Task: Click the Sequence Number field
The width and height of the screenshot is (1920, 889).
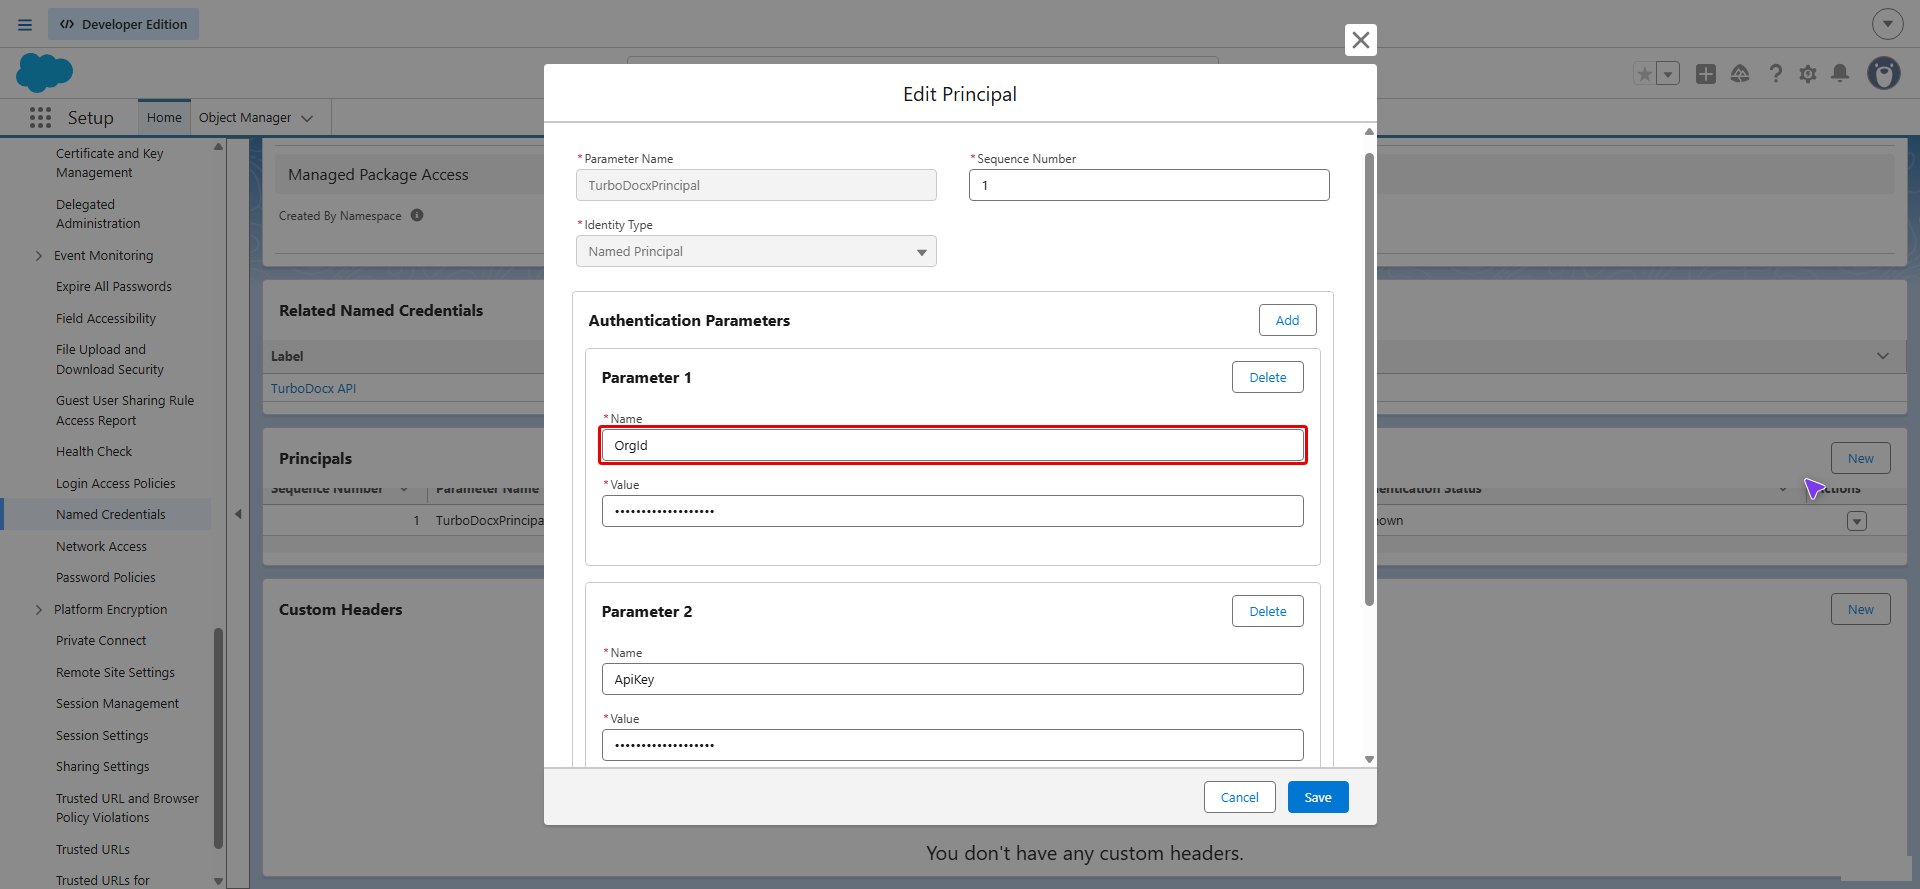Action: 1149,185
